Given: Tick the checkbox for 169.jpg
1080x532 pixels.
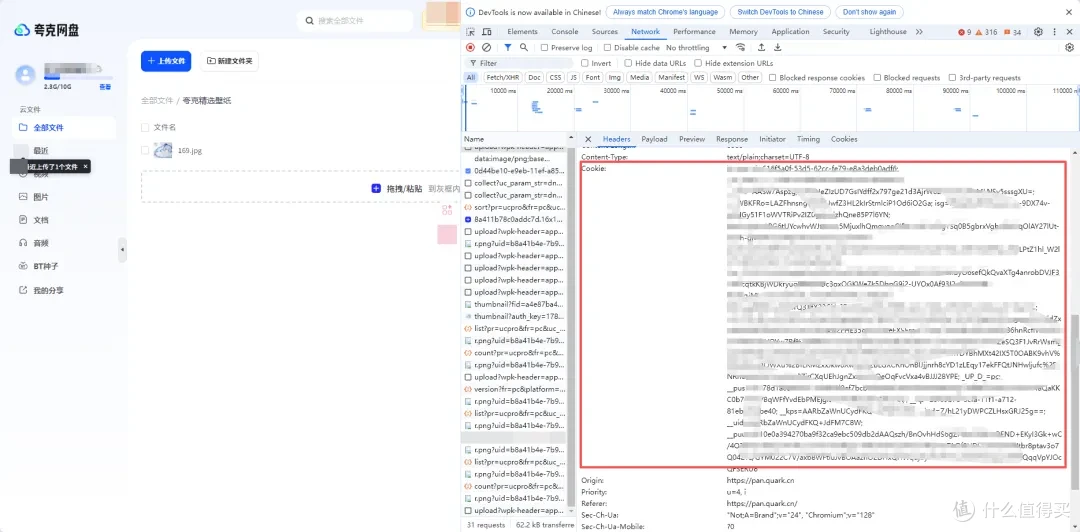Looking at the screenshot, I should click(x=145, y=150).
